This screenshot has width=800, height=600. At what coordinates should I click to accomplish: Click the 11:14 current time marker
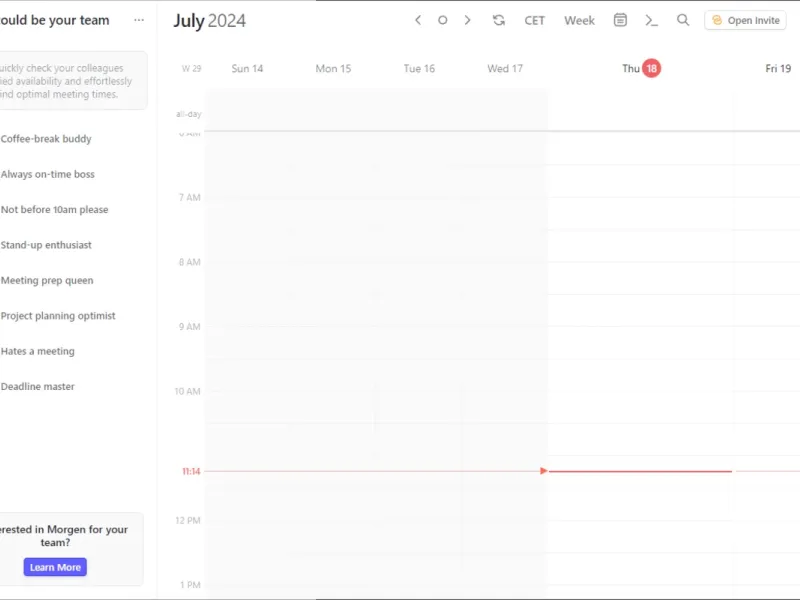(191, 471)
